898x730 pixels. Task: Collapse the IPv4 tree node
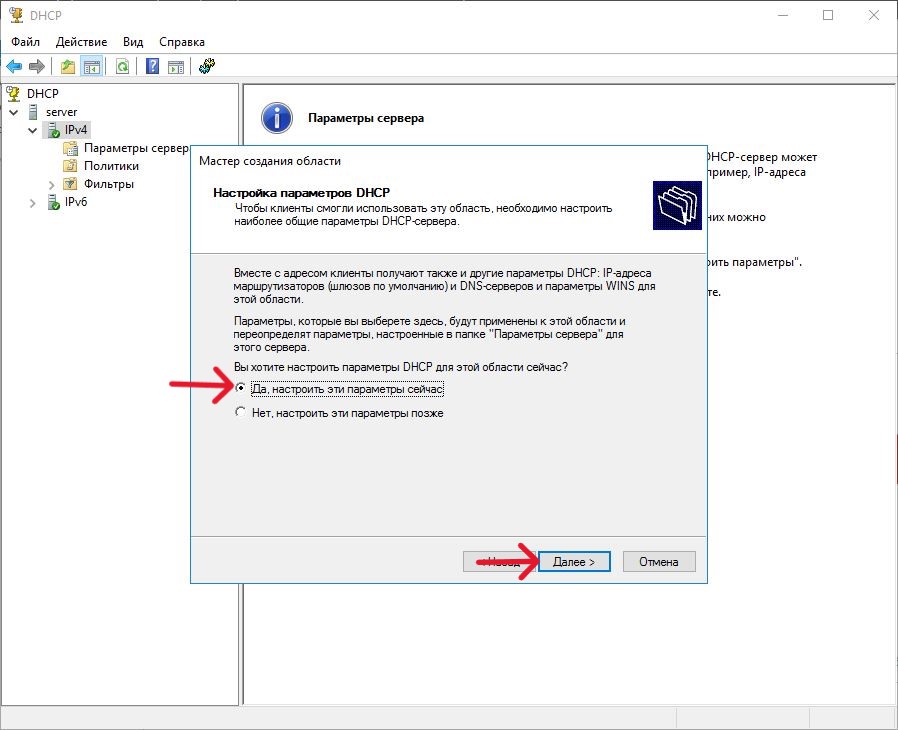(33, 130)
